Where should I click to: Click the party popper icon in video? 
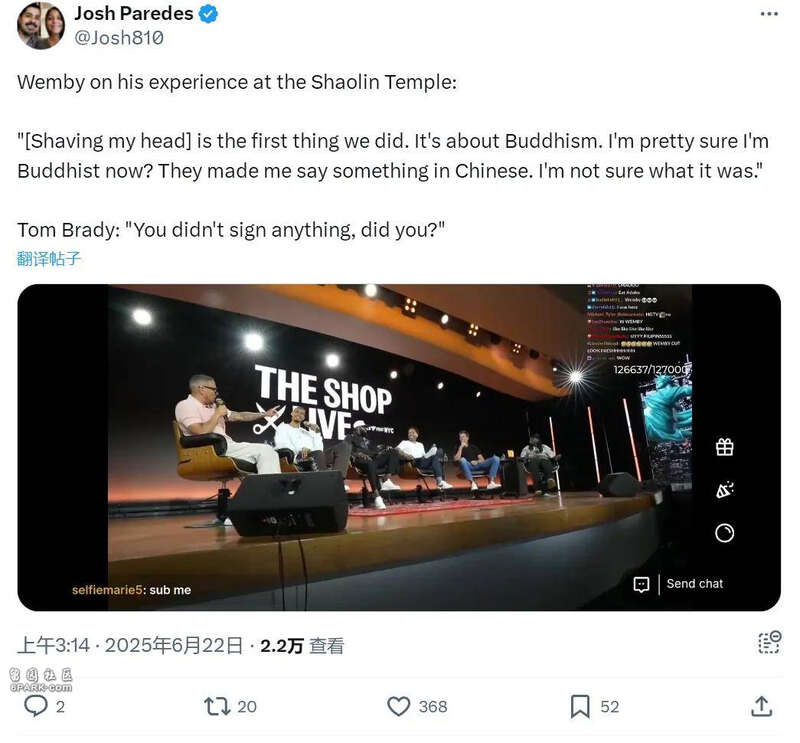click(724, 490)
